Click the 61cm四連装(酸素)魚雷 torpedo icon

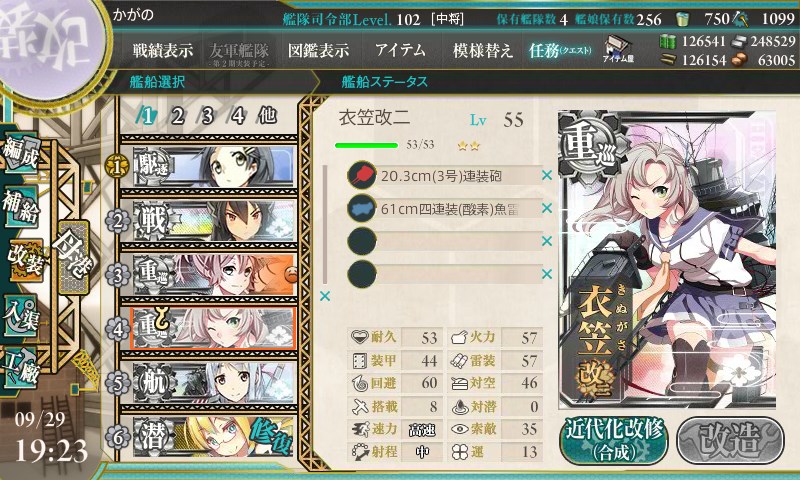tap(362, 209)
